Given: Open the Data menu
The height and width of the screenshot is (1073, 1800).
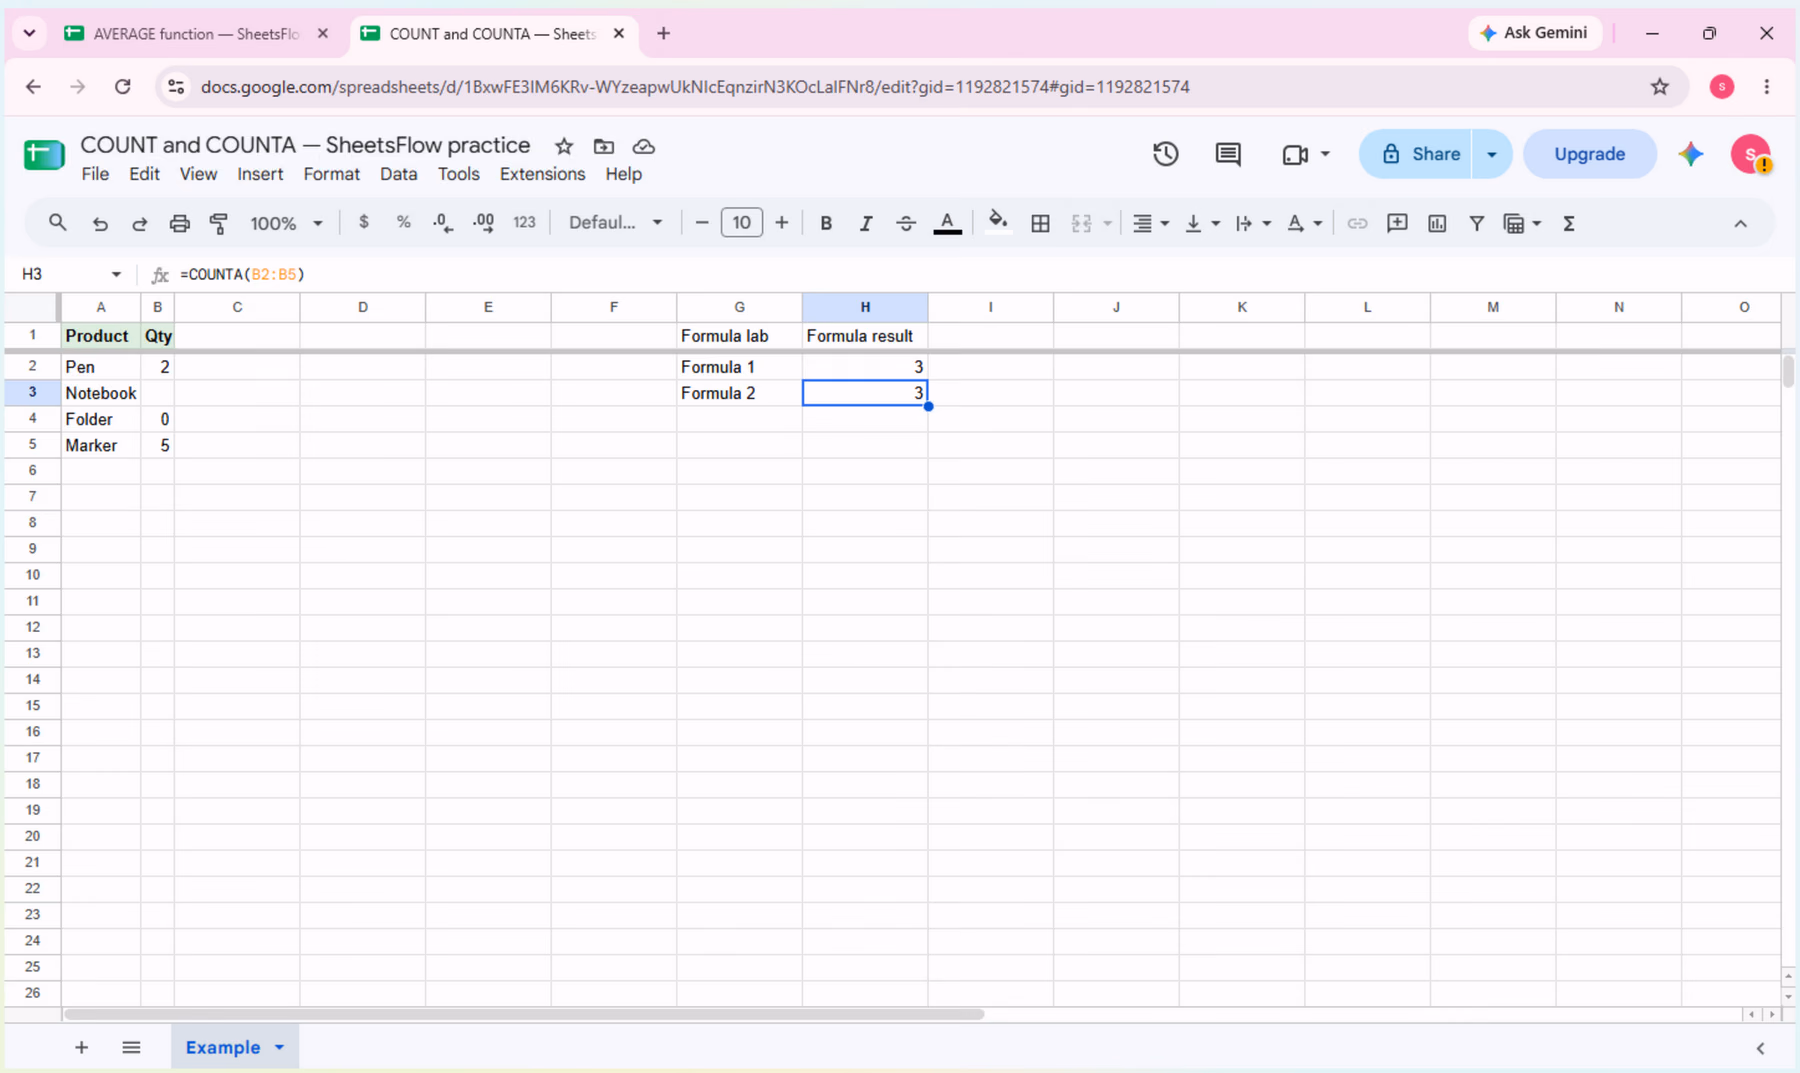Looking at the screenshot, I should 398,174.
